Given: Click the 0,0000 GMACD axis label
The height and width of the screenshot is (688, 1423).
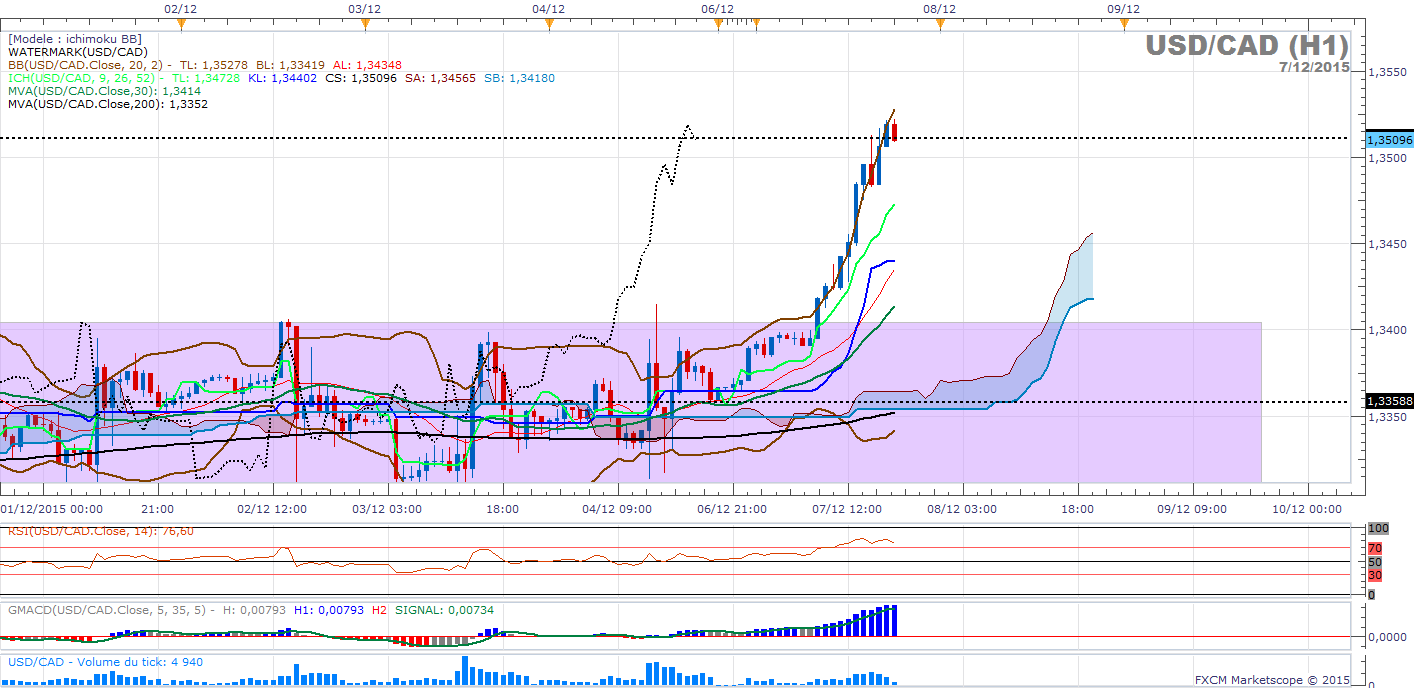Looking at the screenshot, I should click(x=1386, y=637).
